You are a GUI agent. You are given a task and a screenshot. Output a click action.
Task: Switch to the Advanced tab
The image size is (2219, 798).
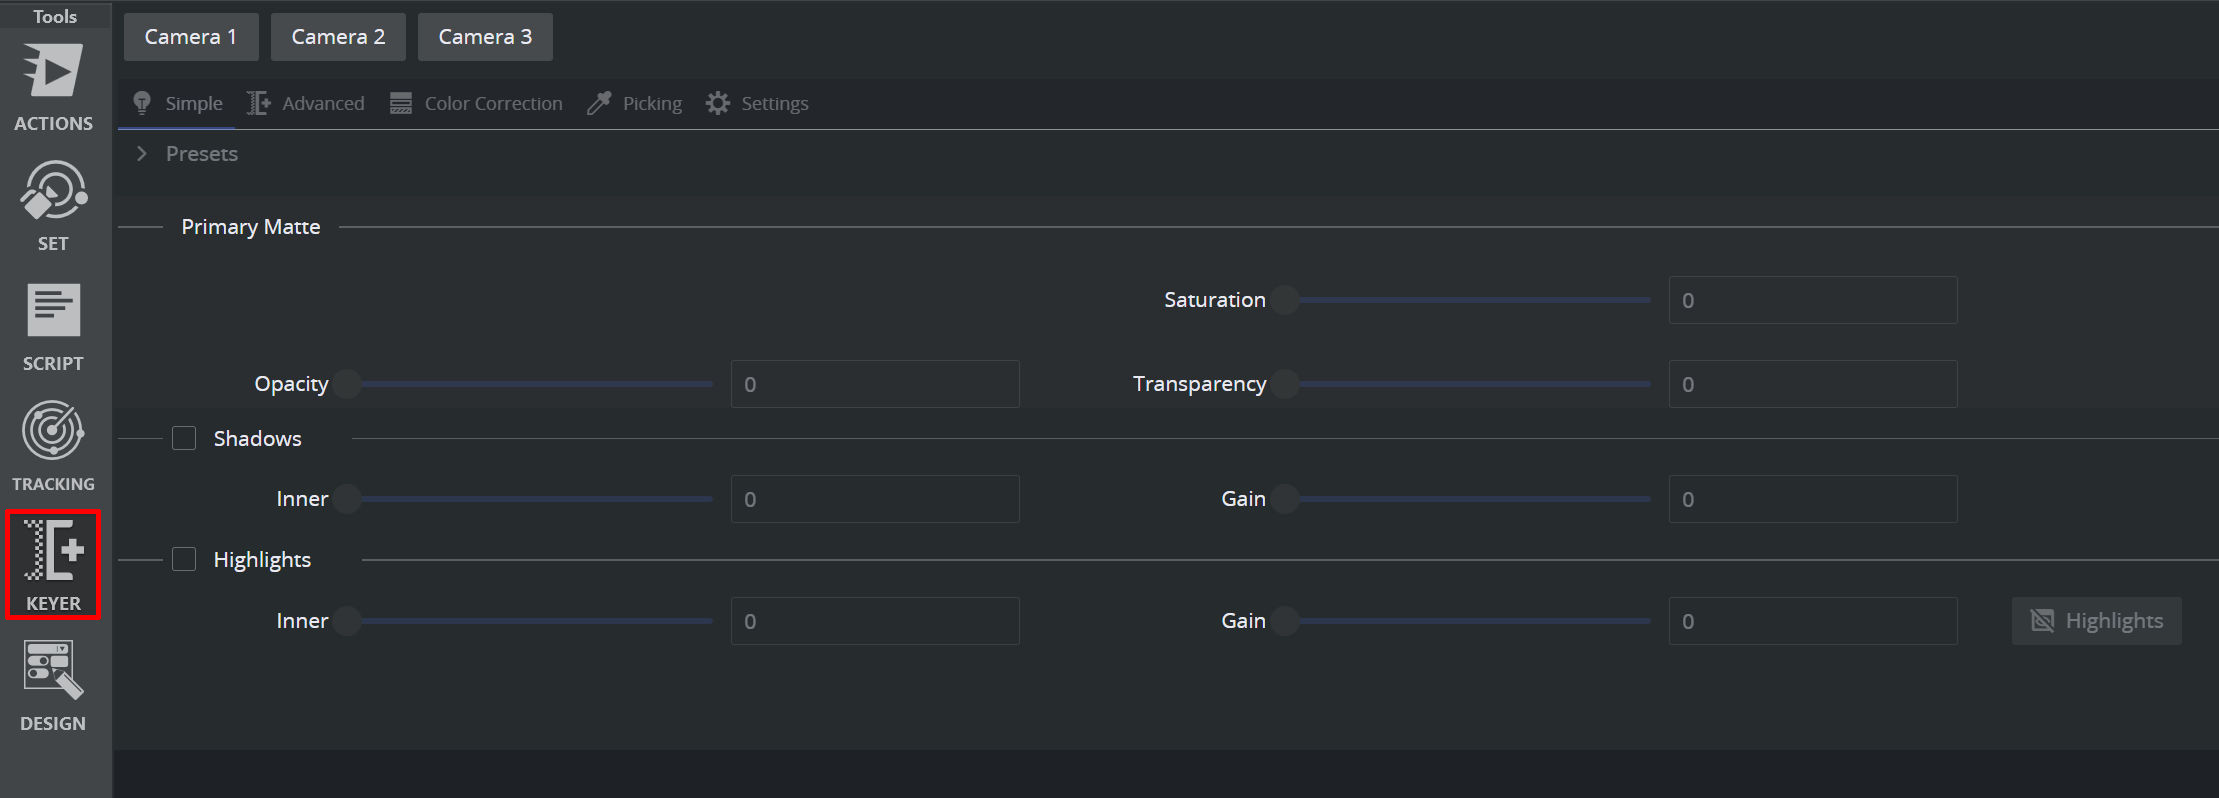(306, 104)
